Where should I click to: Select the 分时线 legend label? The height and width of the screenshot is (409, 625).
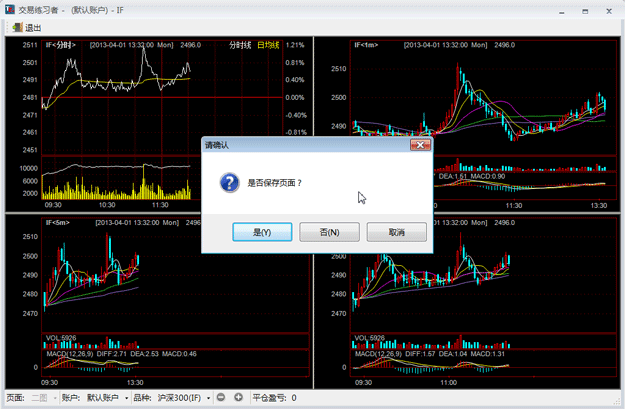(x=240, y=45)
